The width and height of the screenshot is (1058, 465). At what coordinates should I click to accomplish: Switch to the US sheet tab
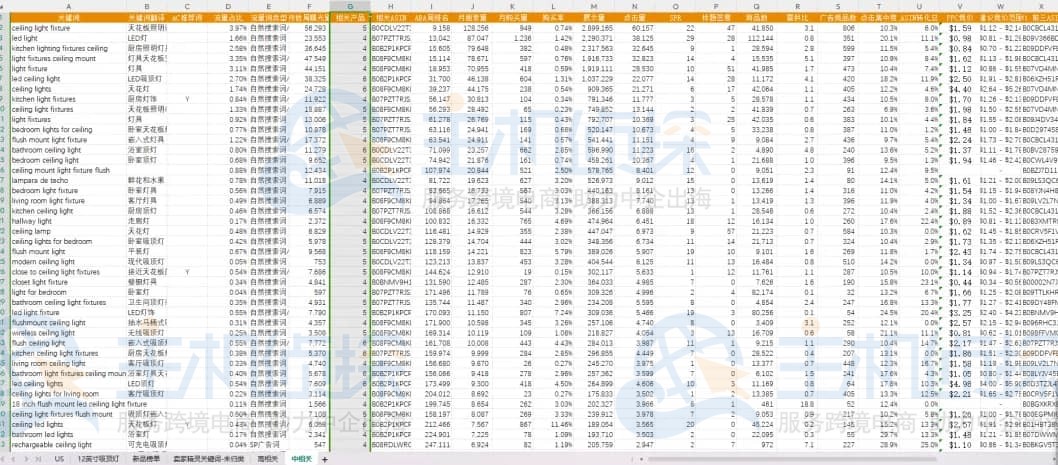(59, 460)
